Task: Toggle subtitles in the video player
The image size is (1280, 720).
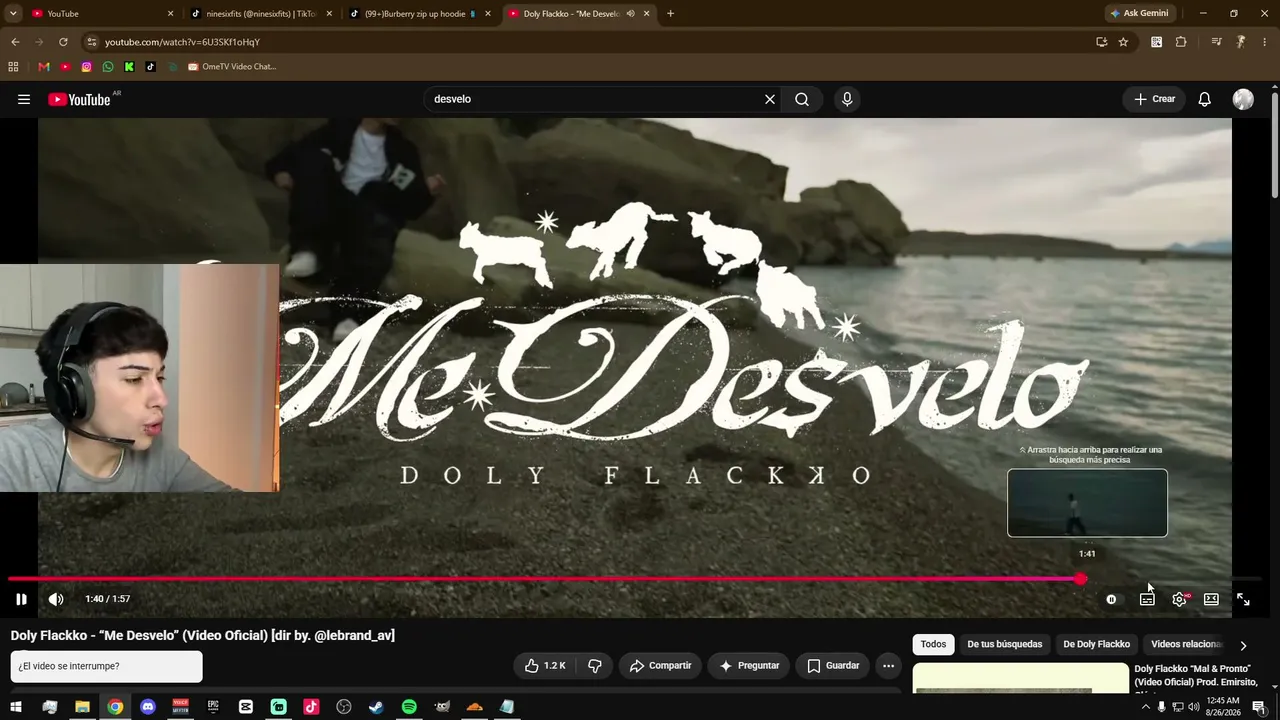Action: click(x=1147, y=599)
